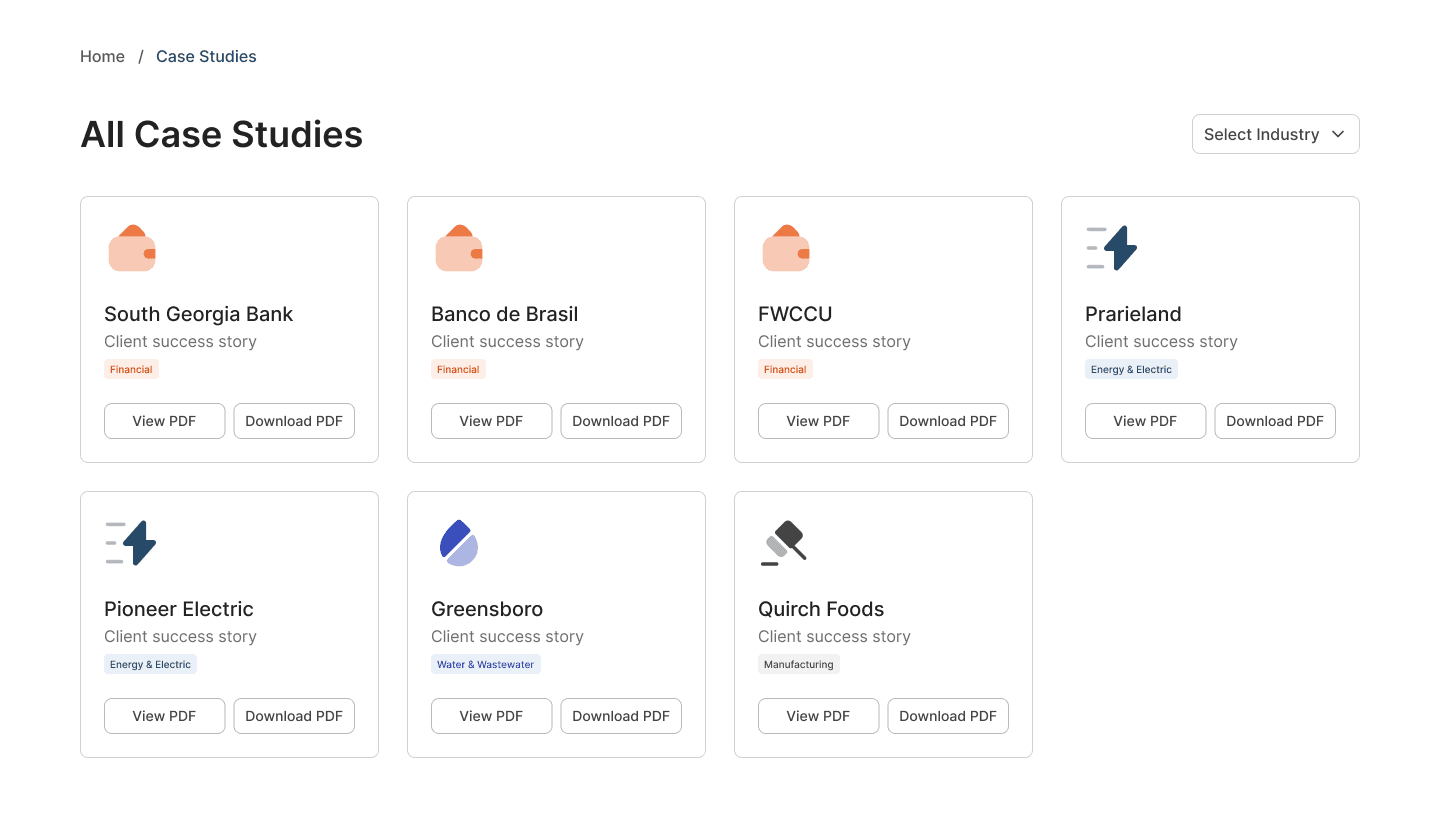
Task: Click the water droplet icon on Greensboro card
Action: pos(458,543)
